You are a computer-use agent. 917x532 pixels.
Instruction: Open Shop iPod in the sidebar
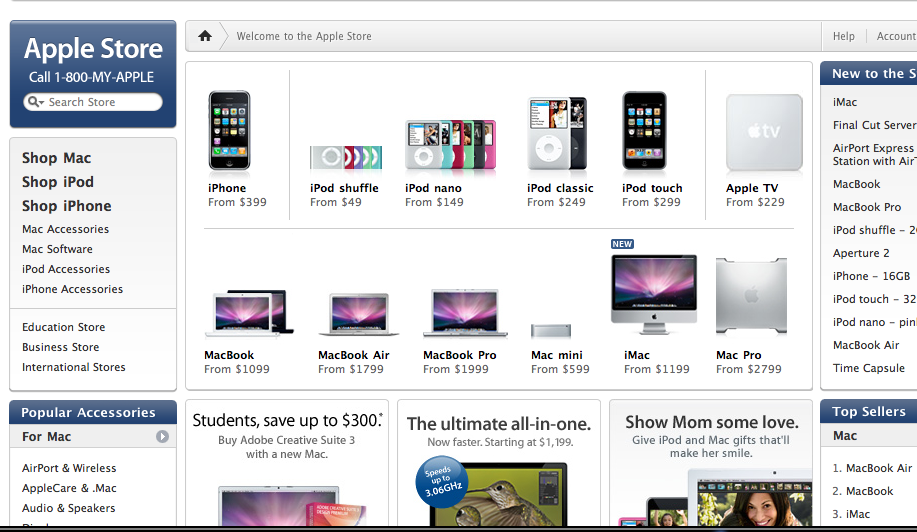pyautogui.click(x=58, y=182)
